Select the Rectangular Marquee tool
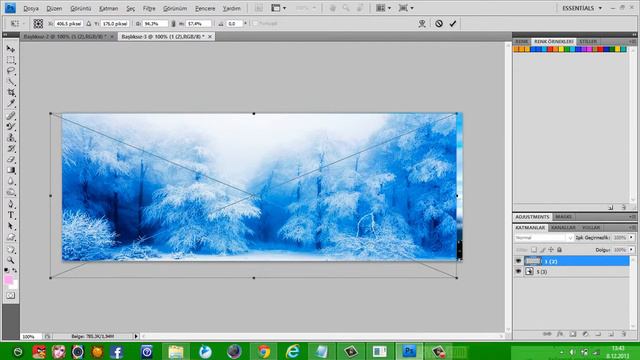 coord(11,60)
